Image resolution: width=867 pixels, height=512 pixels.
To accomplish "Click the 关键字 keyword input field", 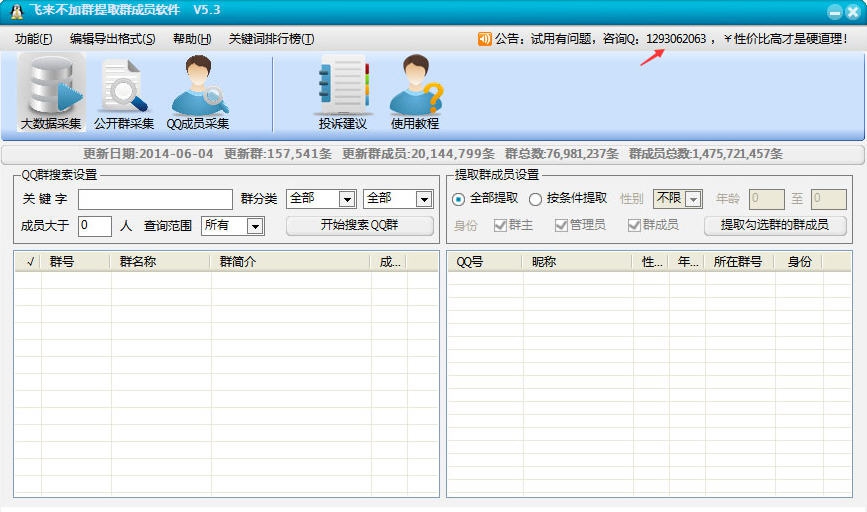I will (155, 199).
